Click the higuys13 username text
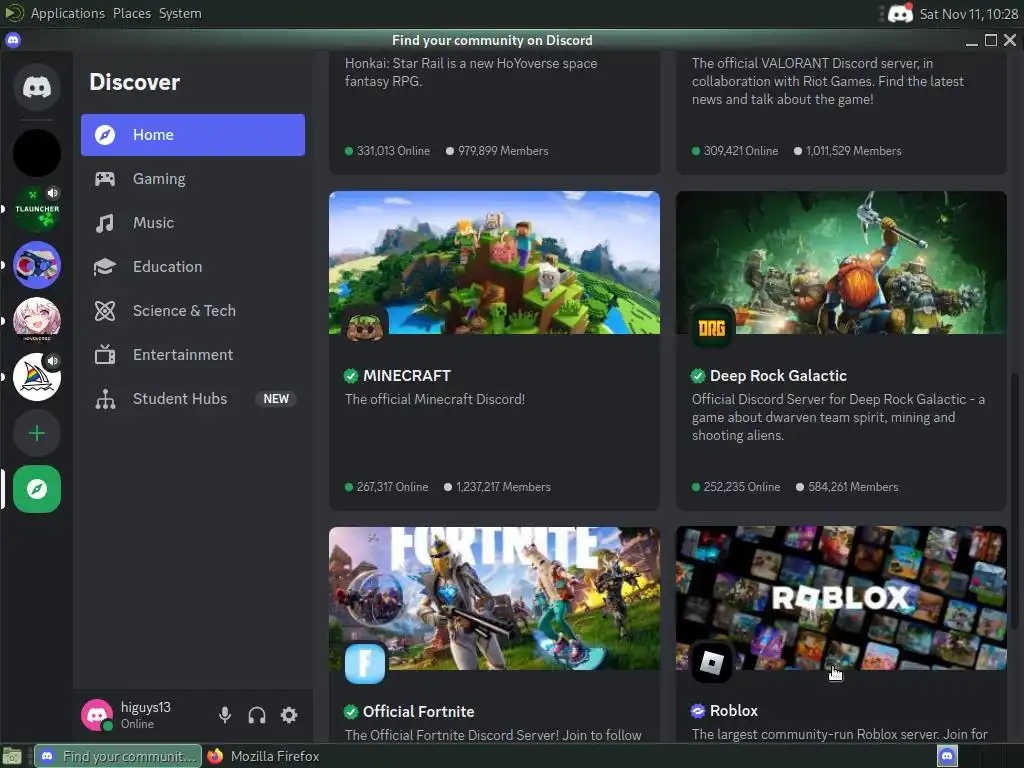 146,707
